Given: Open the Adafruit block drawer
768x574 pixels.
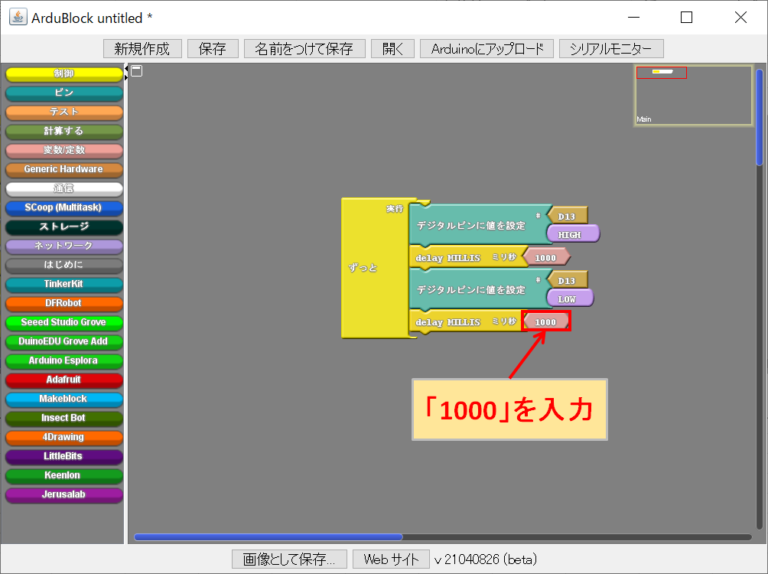Looking at the screenshot, I should pyautogui.click(x=64, y=380).
